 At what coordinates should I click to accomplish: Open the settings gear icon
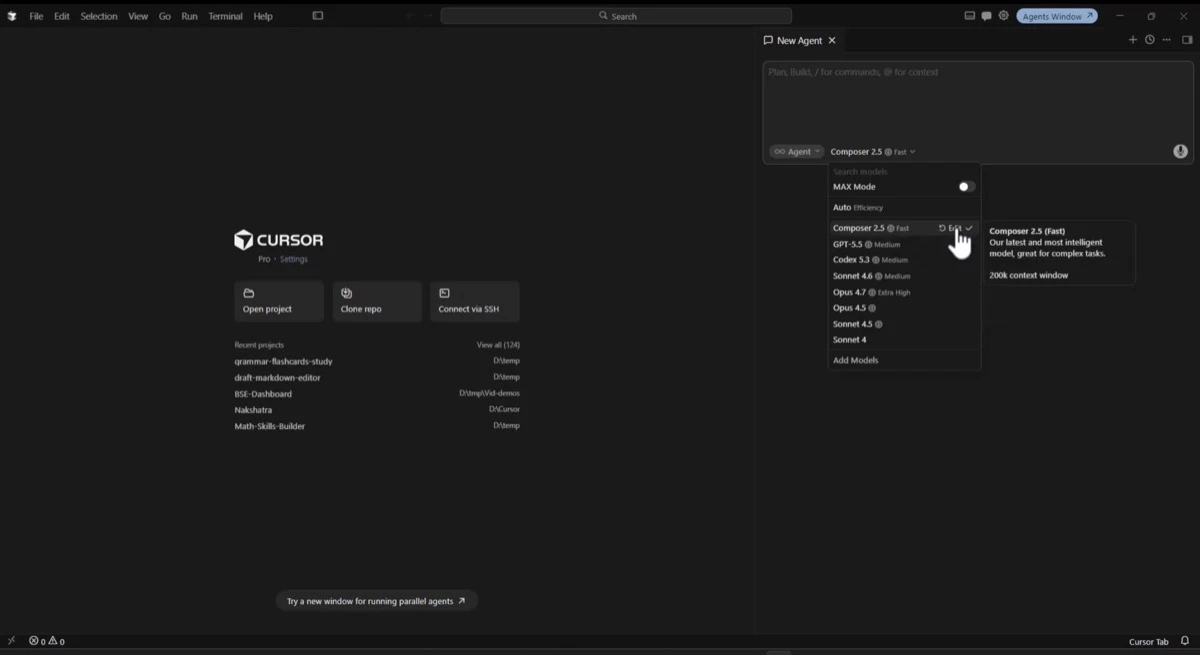tap(1004, 16)
